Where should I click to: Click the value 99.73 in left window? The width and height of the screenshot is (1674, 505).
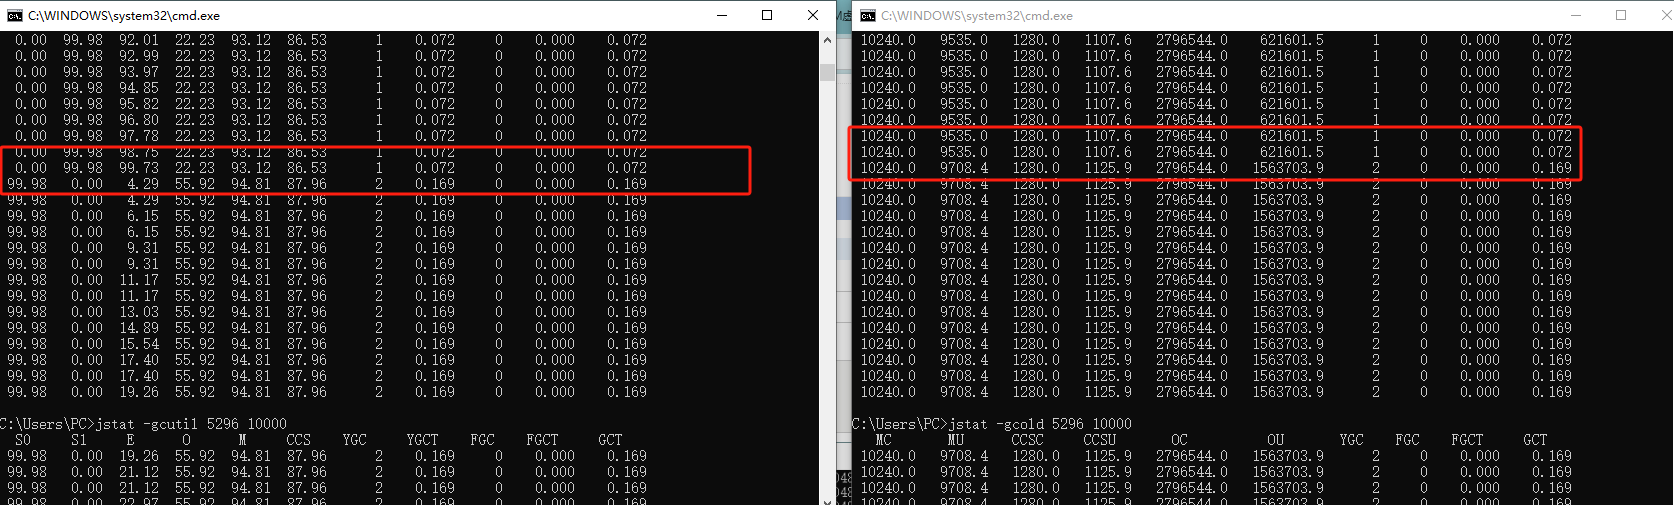(x=139, y=168)
